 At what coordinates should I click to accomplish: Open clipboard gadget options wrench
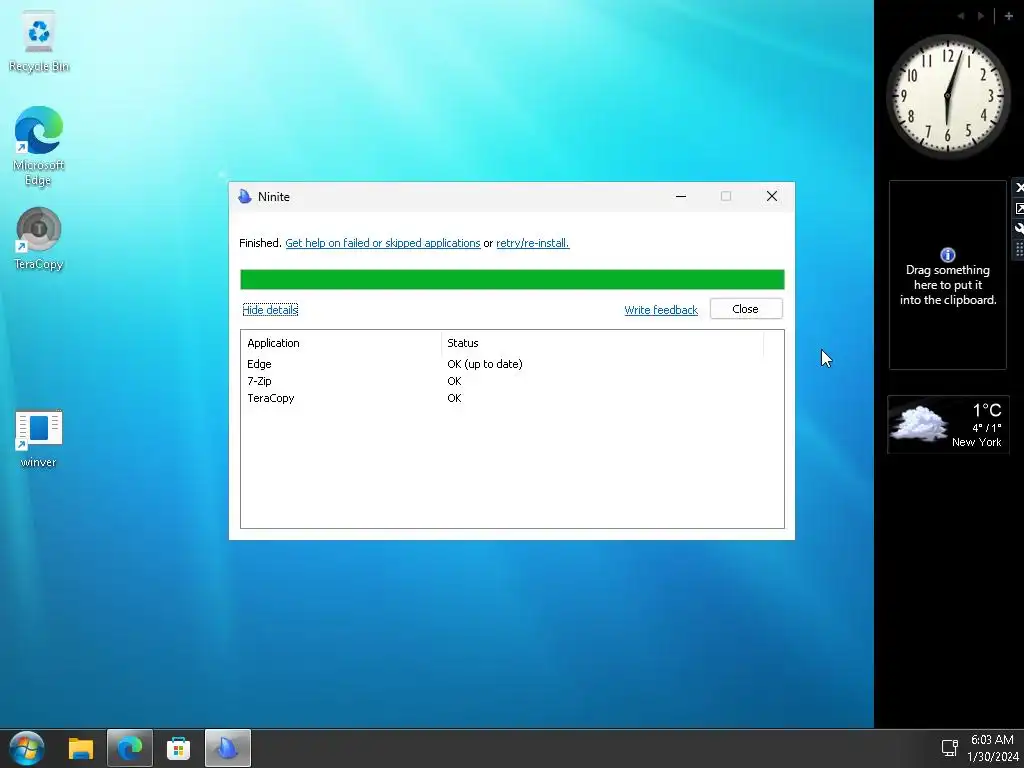pos(1019,229)
